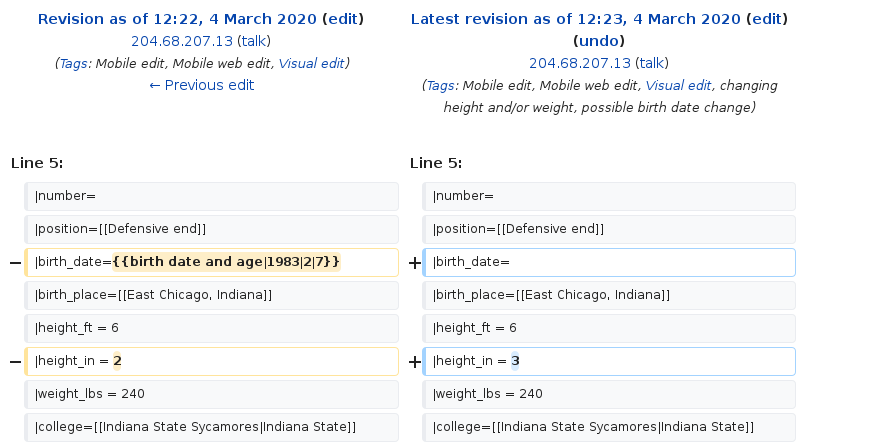Click East Chicago birth_place line in the latest revision
The height and width of the screenshot is (446, 874).
609,295
